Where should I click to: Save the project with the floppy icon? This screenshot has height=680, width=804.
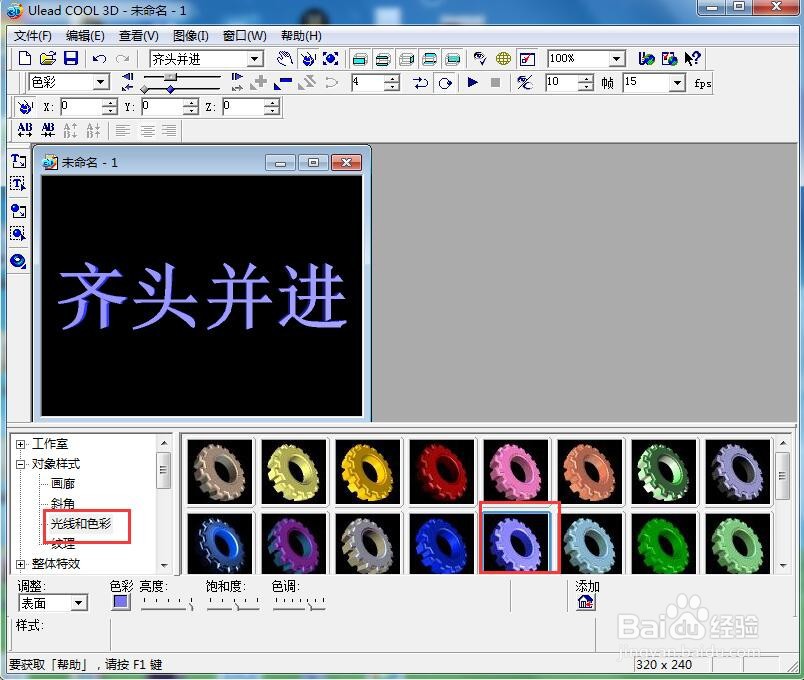[70, 58]
